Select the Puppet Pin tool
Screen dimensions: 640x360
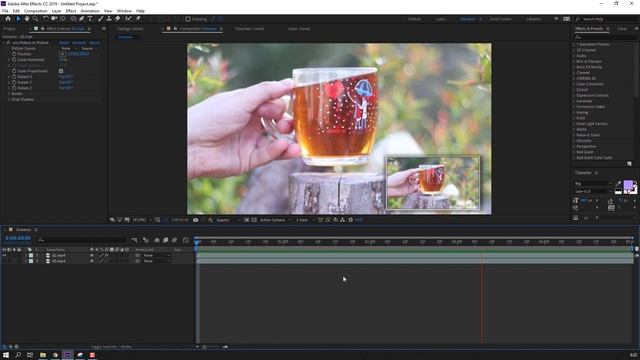[138, 19]
